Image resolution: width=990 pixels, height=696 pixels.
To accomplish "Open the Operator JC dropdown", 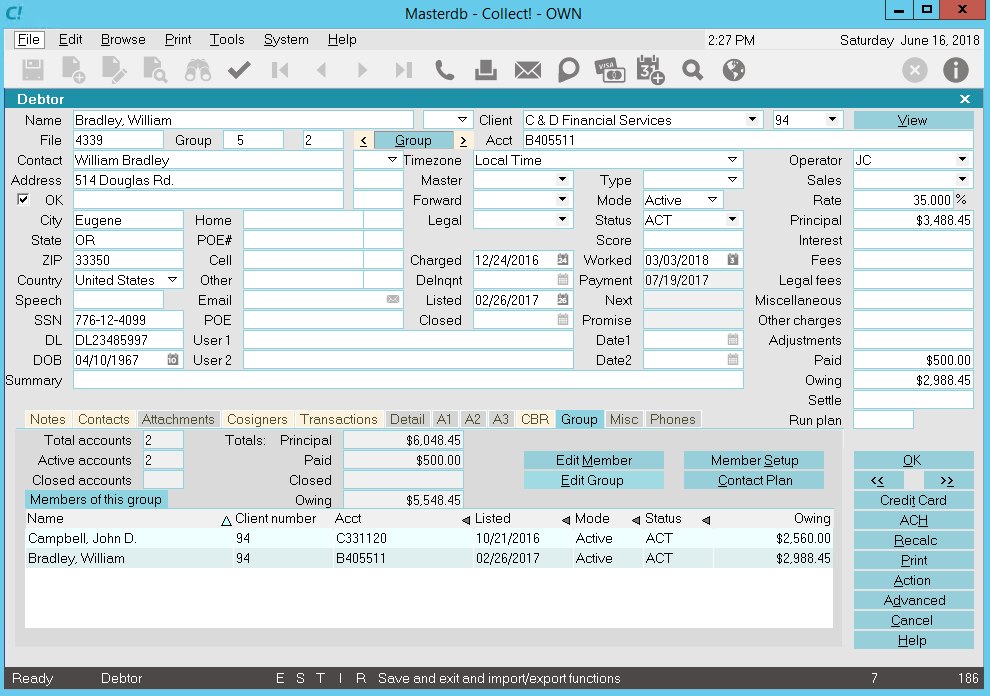I will [x=962, y=160].
